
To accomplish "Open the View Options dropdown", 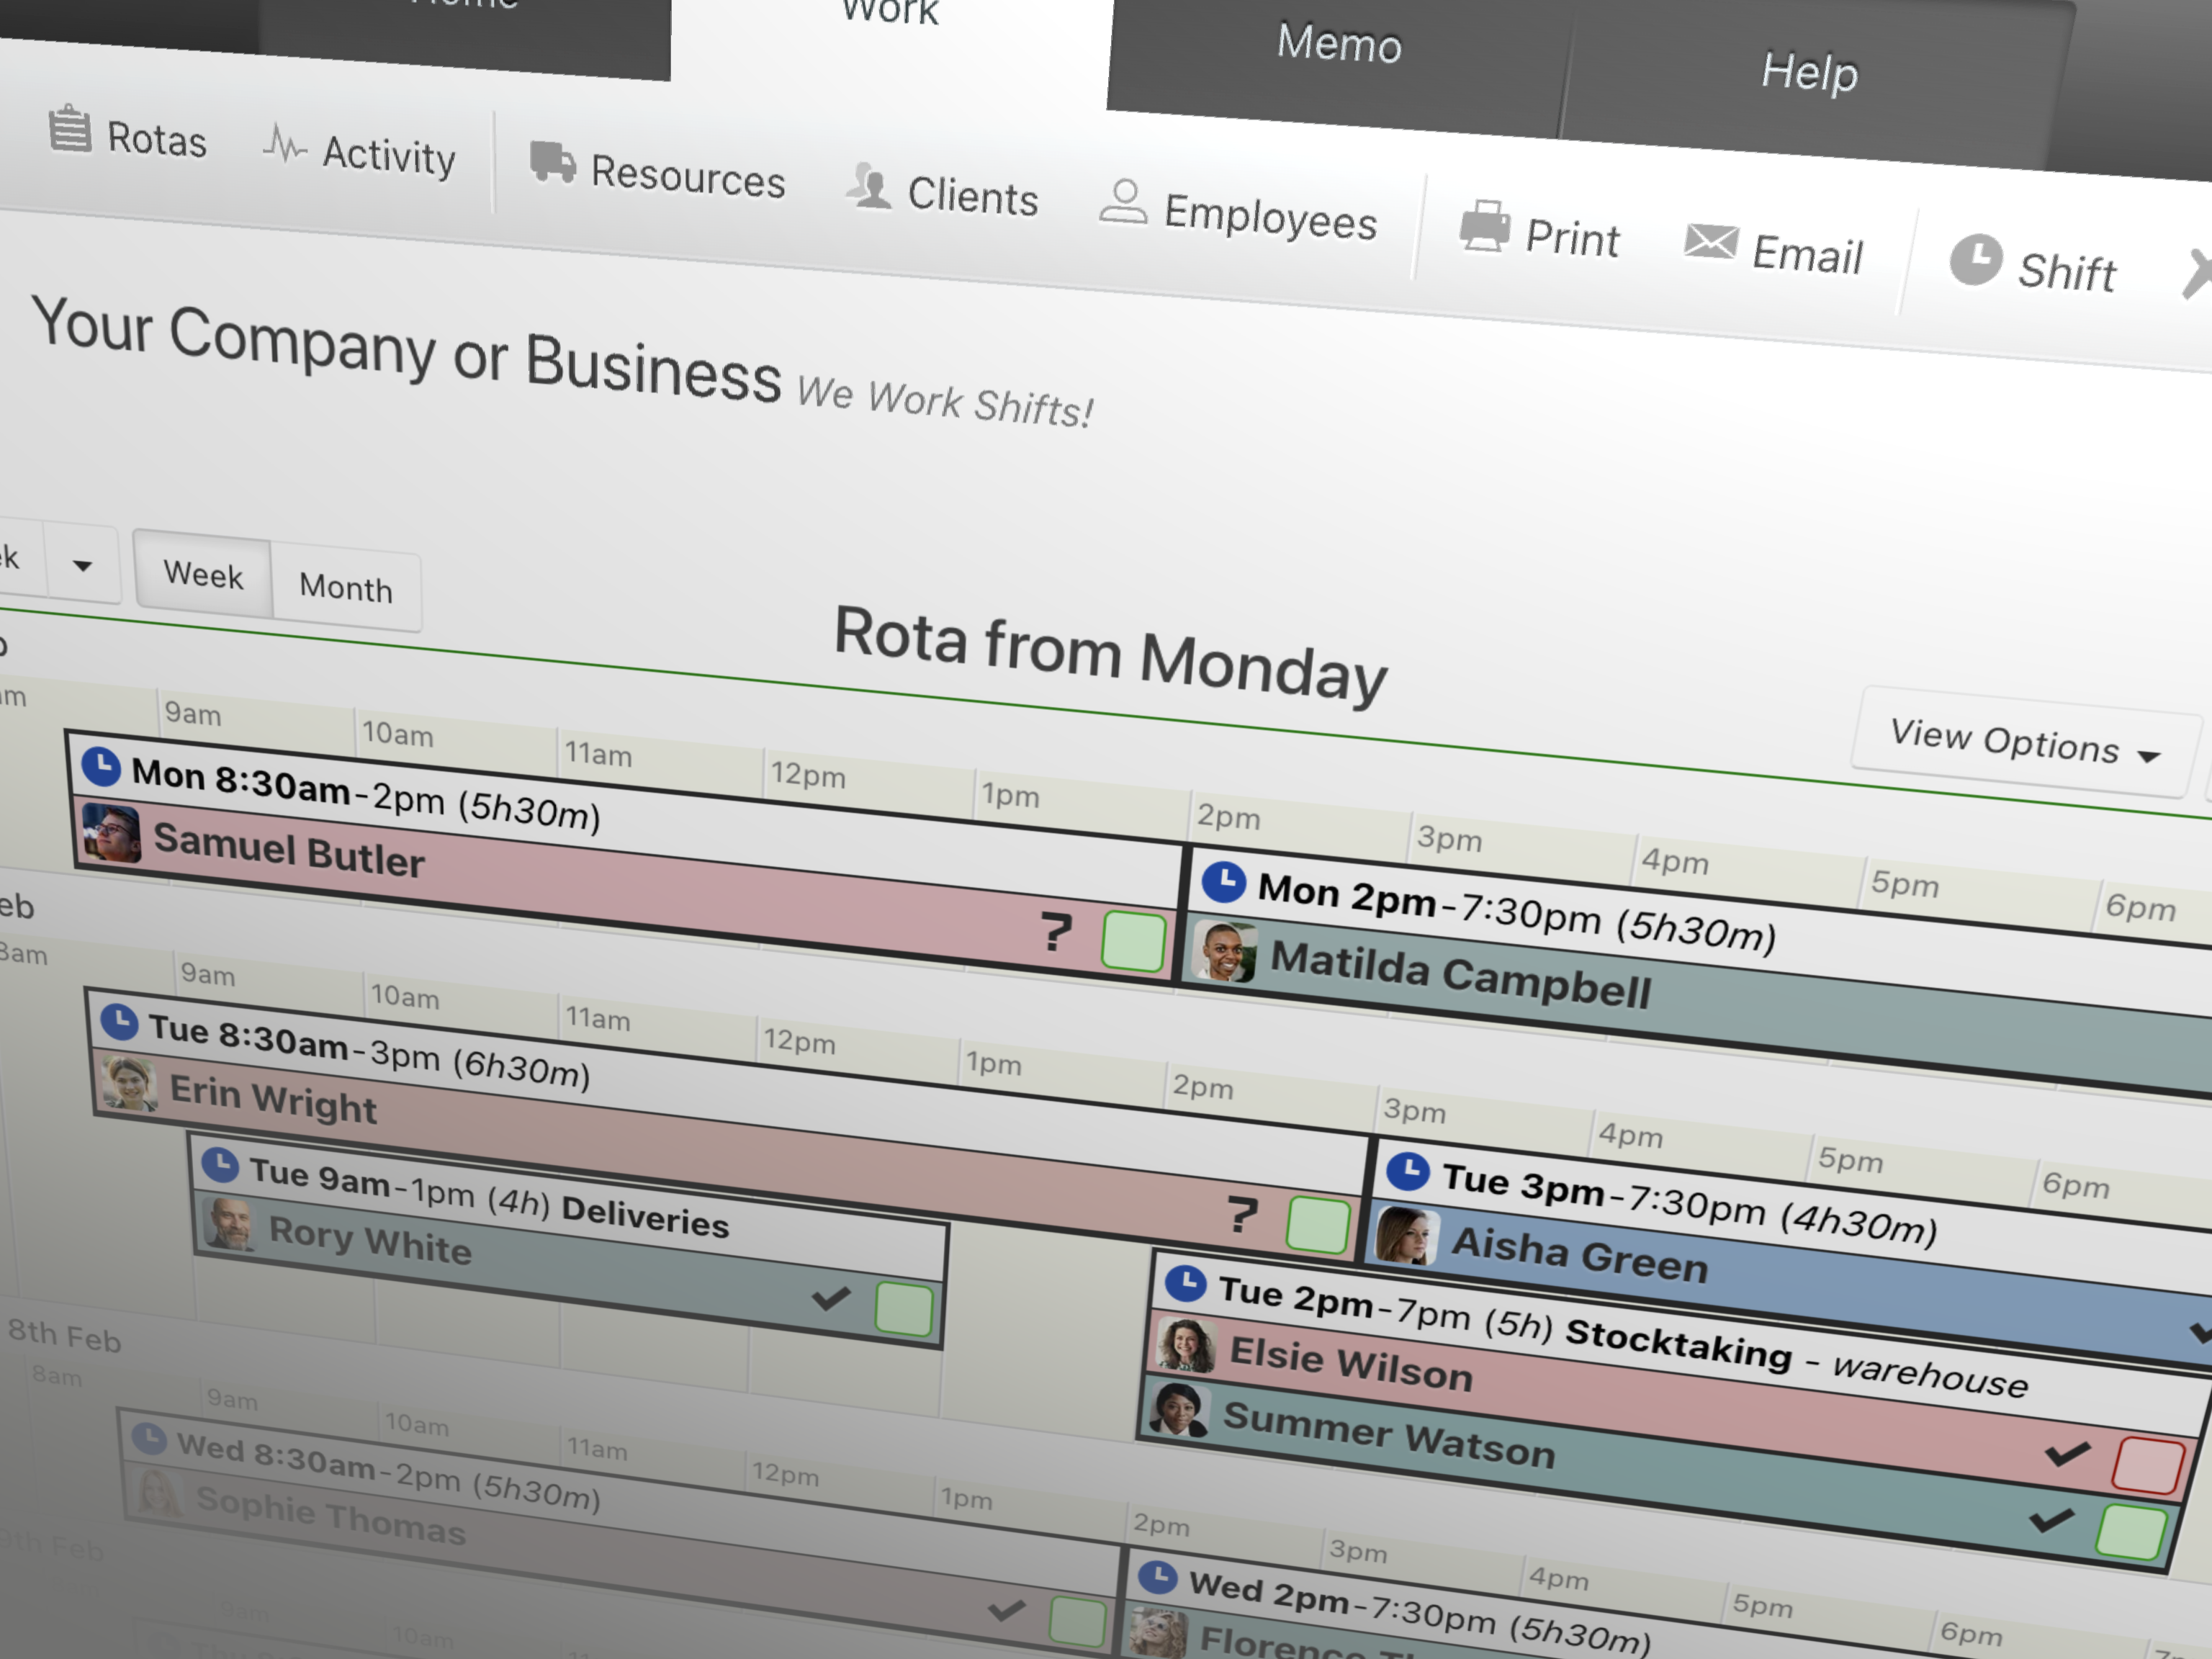I will coord(2025,742).
